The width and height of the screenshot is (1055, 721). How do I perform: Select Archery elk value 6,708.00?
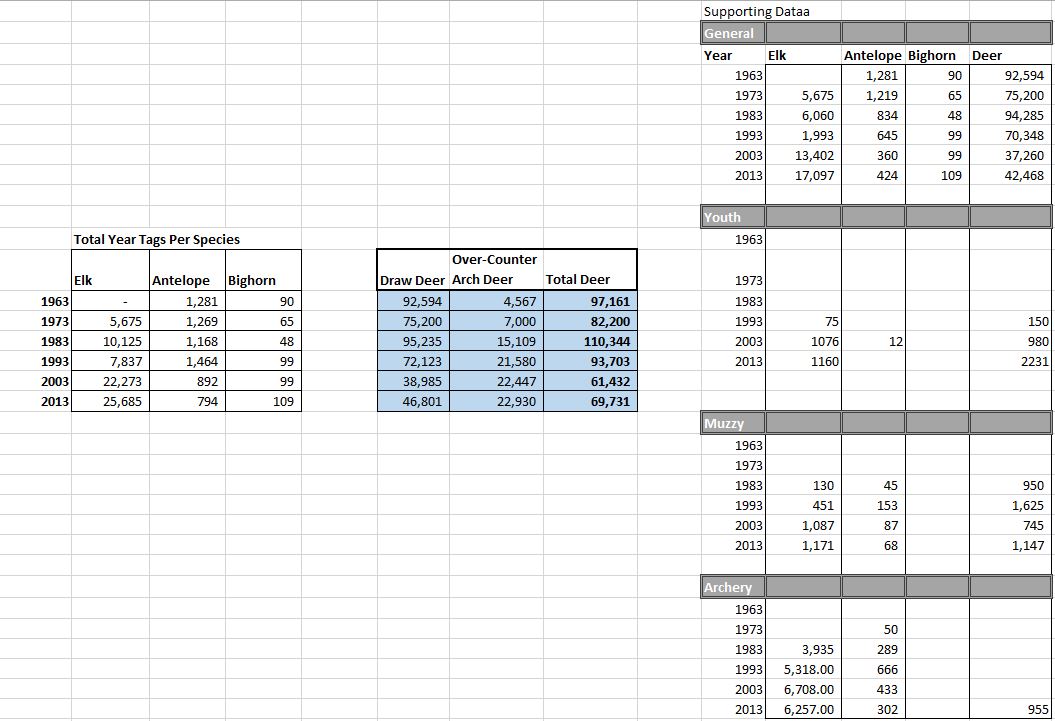coord(803,689)
